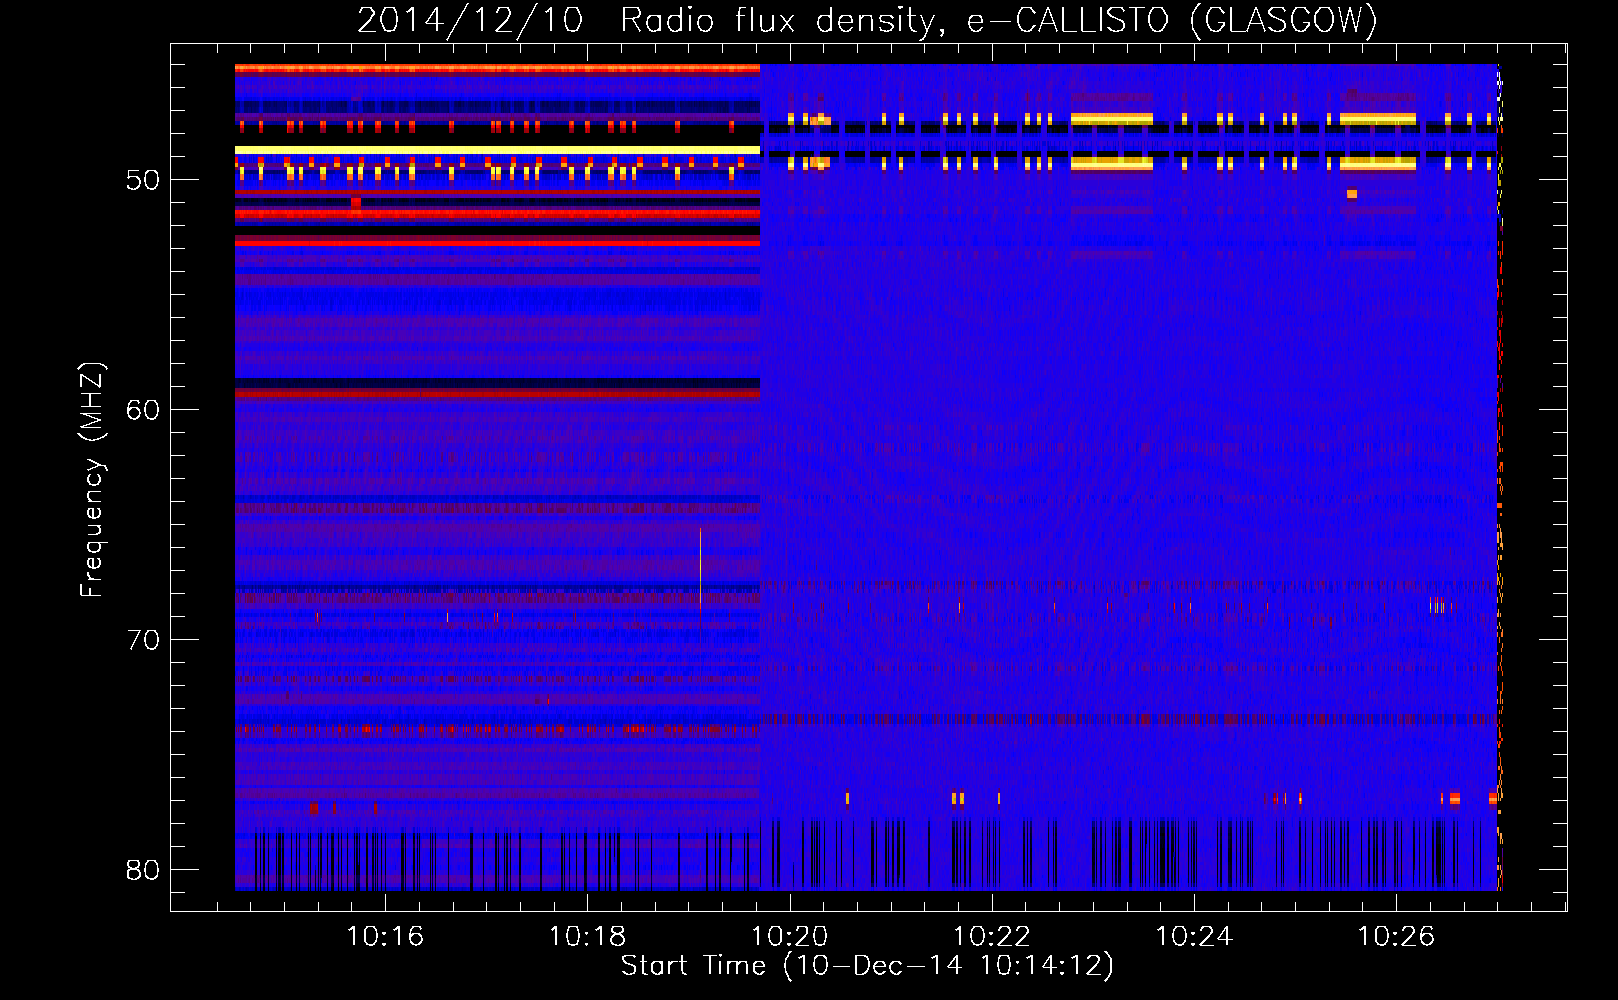
Task: Click the red horizontal band just above 60 MHz
Action: (497, 394)
